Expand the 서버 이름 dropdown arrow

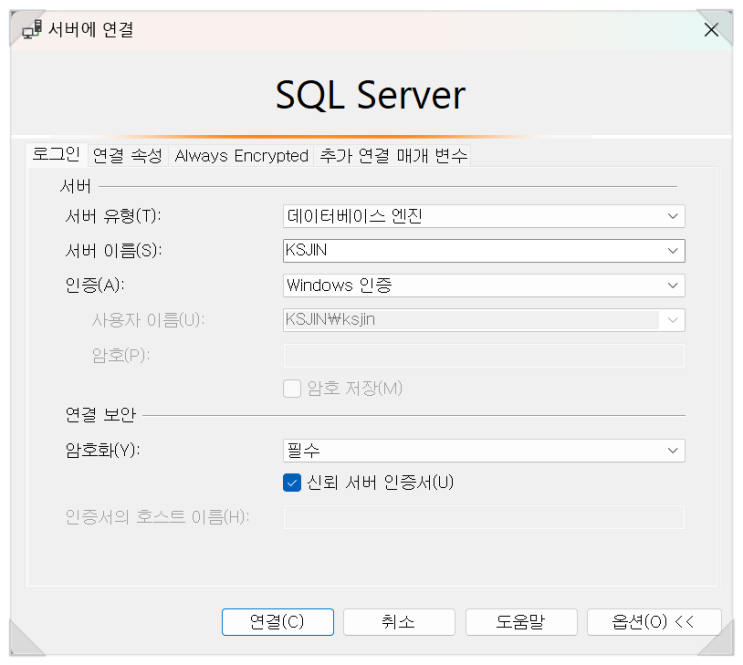672,251
